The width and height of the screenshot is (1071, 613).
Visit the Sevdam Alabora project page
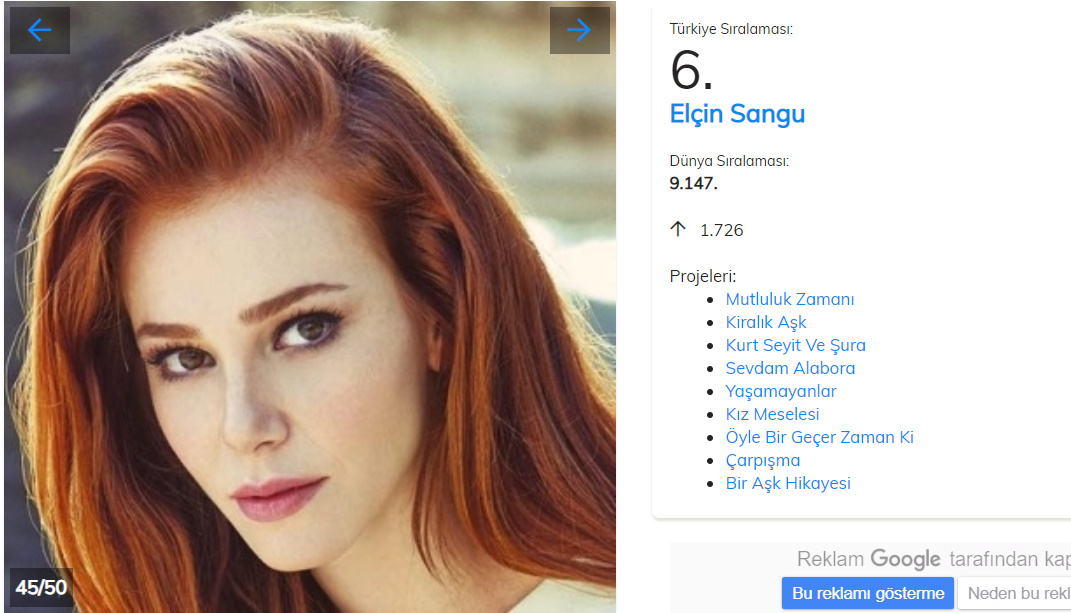coord(790,368)
